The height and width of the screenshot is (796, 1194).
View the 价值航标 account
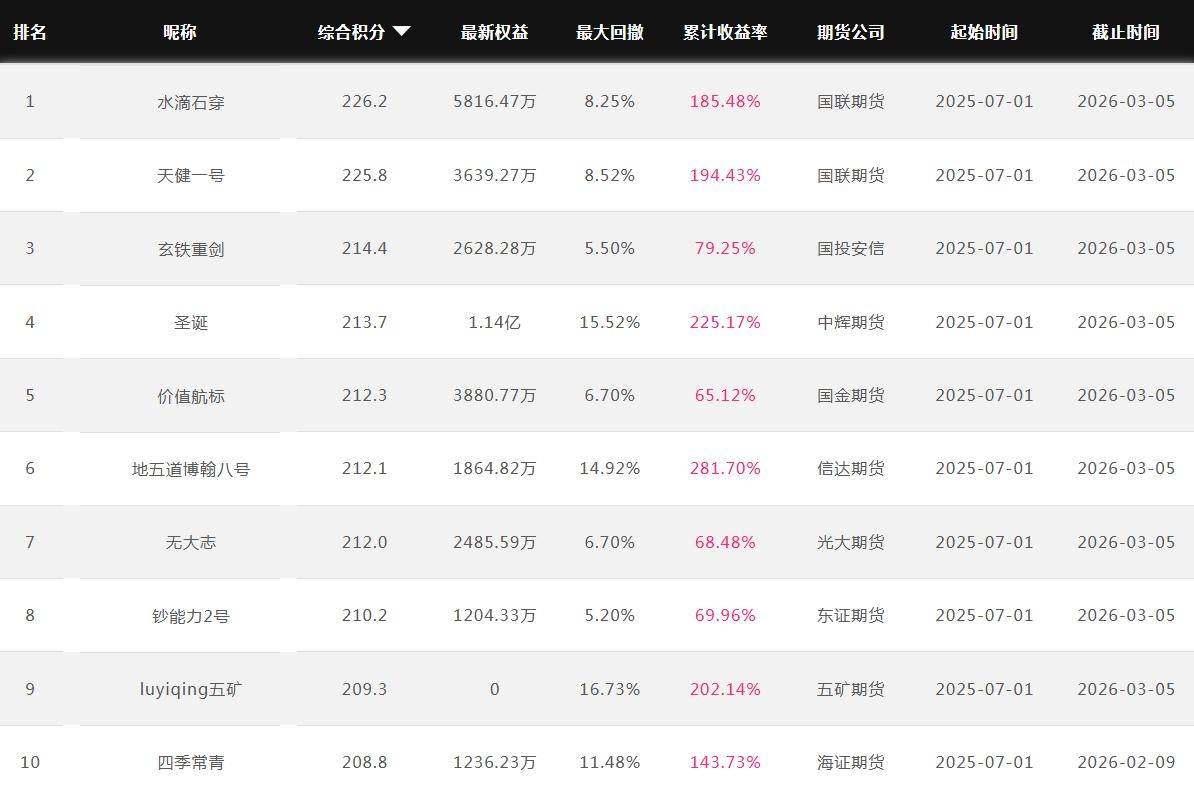(191, 395)
